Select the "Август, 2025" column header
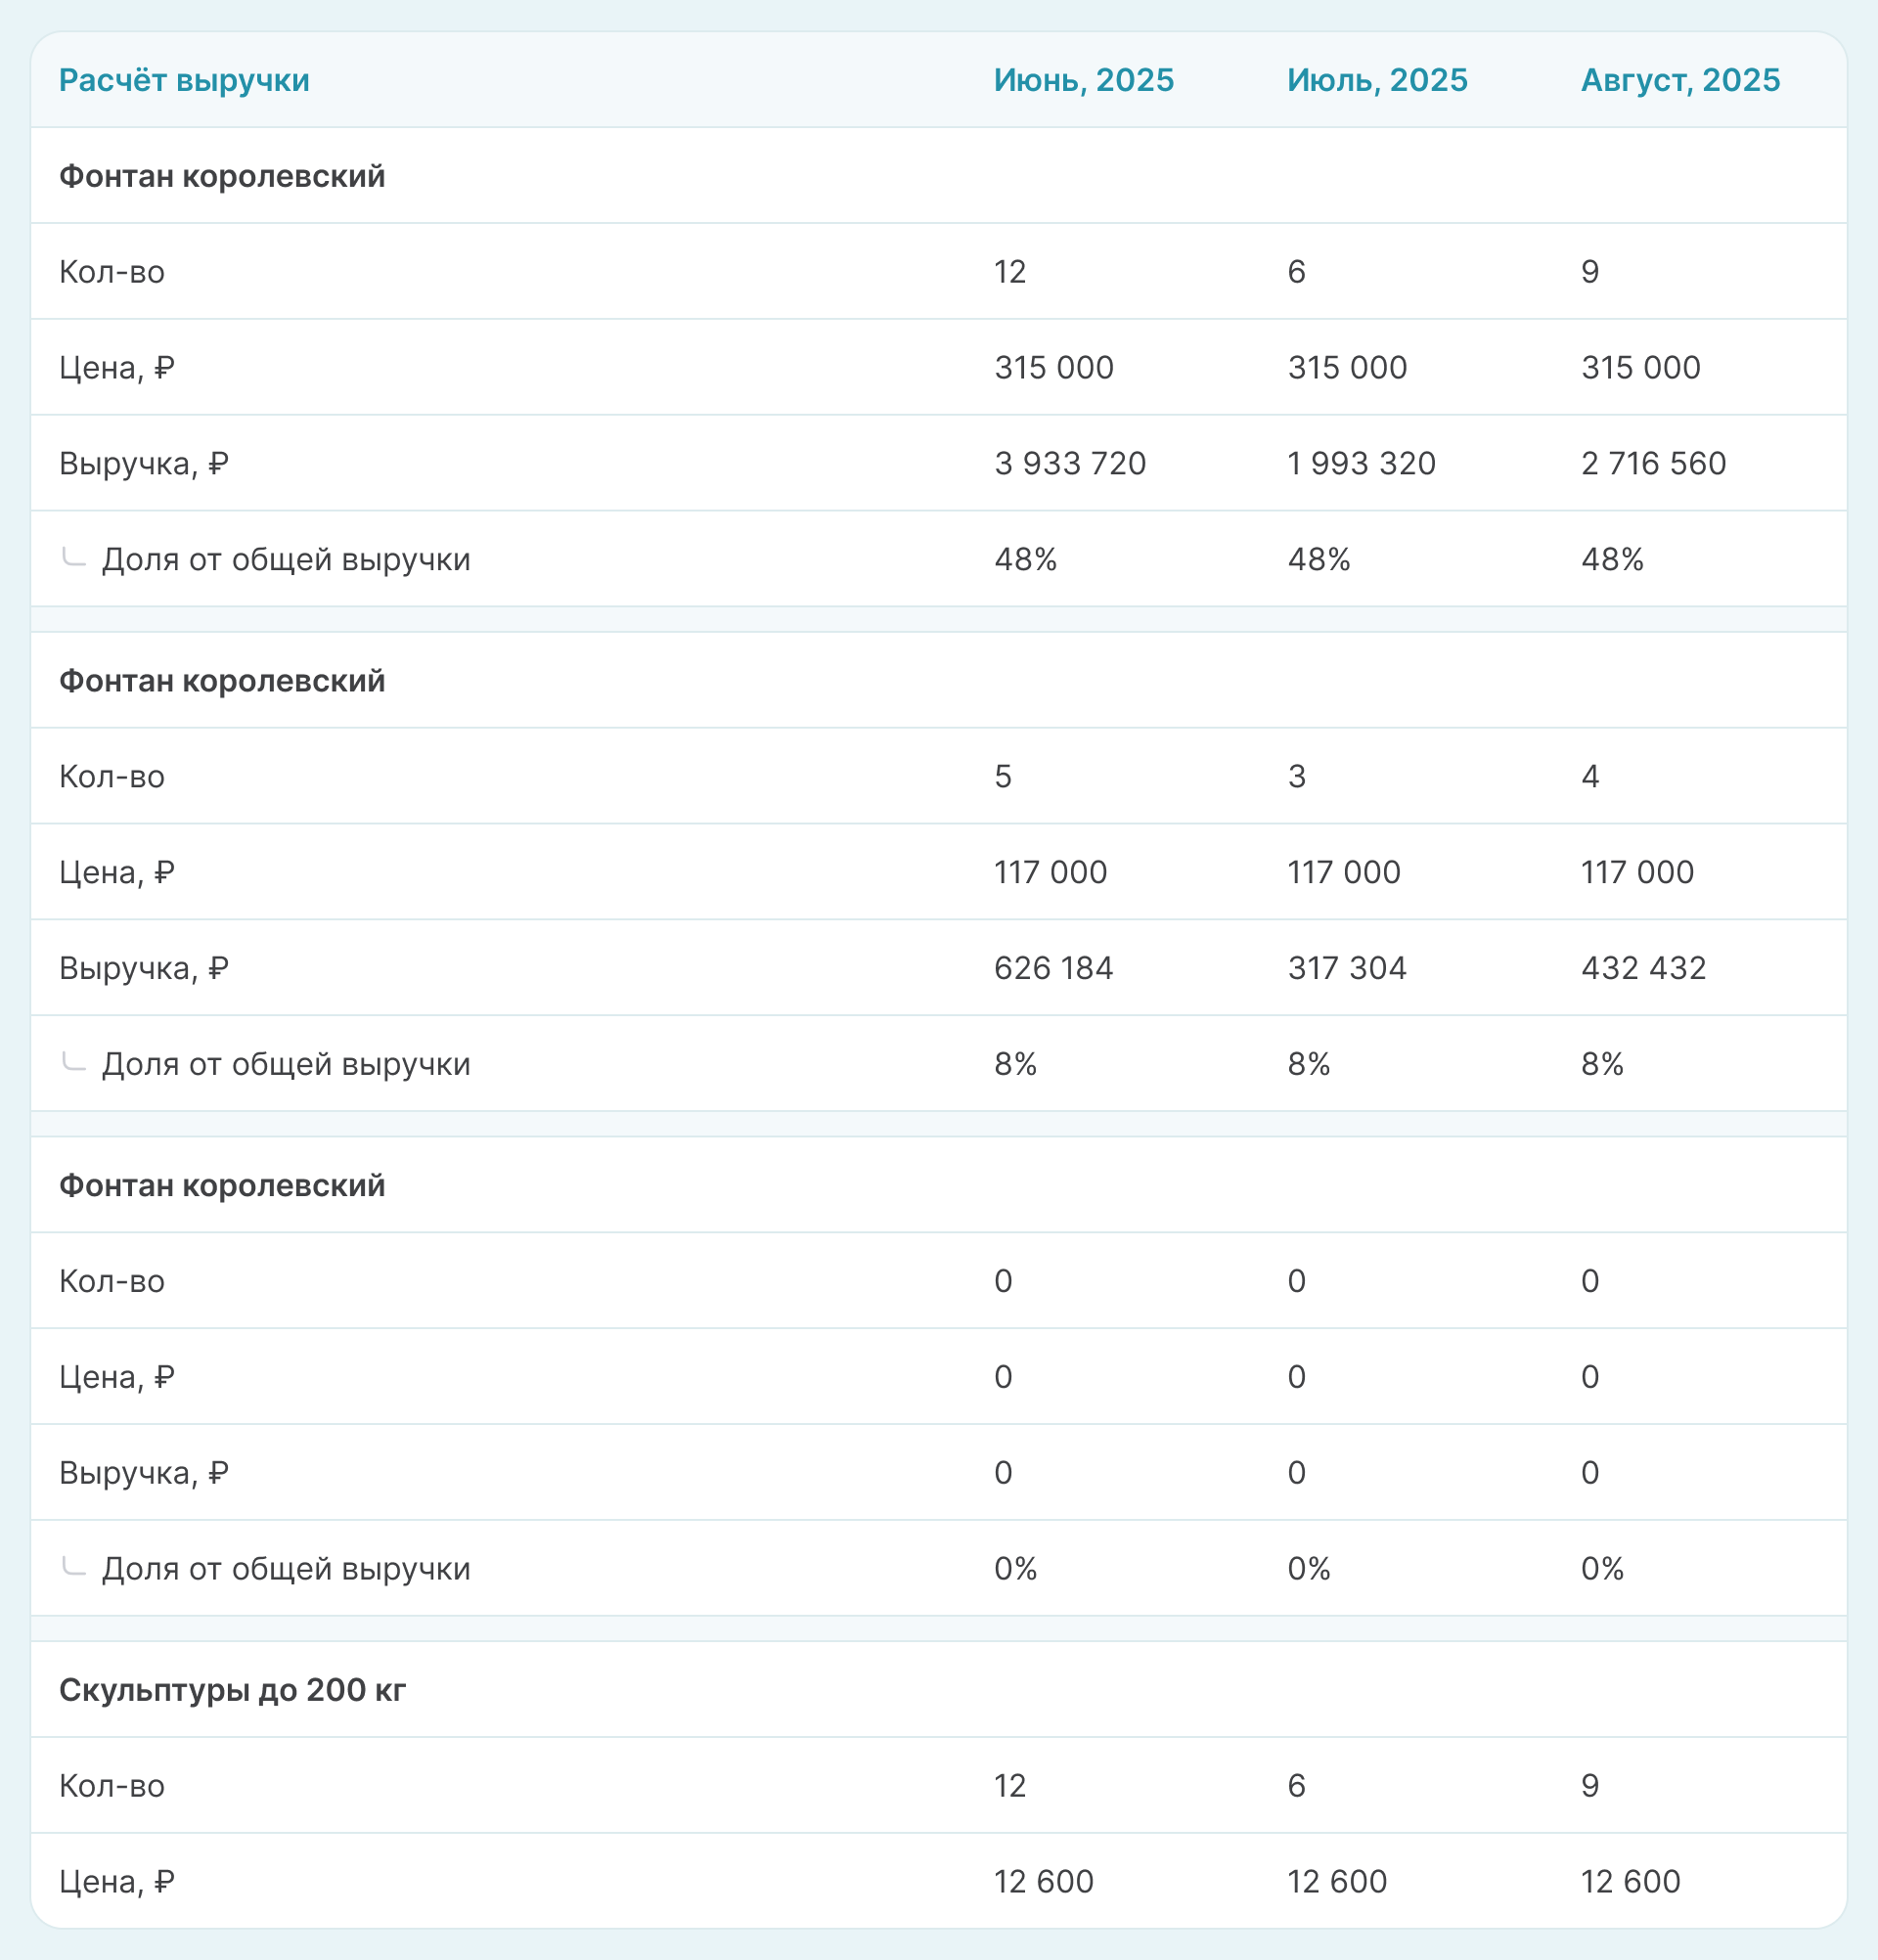The image size is (1878, 1960). click(x=1680, y=80)
